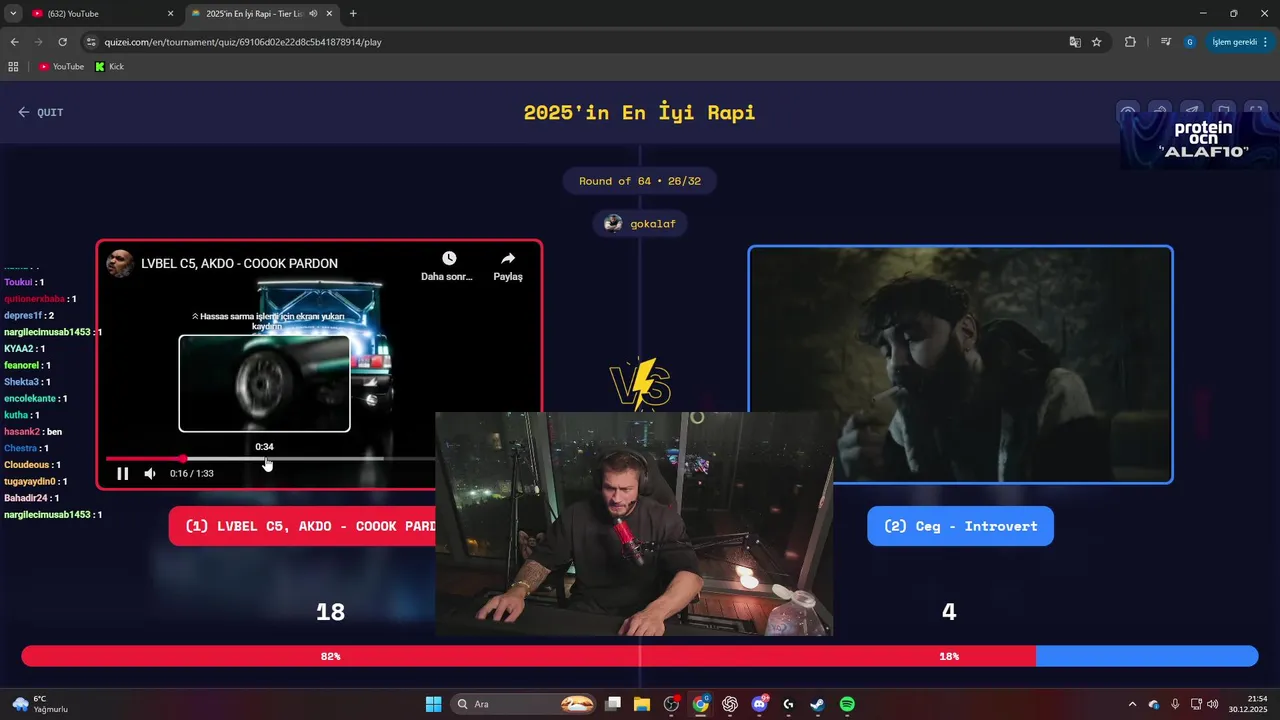Open File Explorer from the taskbar
This screenshot has height=720, width=1280.
pos(642,704)
